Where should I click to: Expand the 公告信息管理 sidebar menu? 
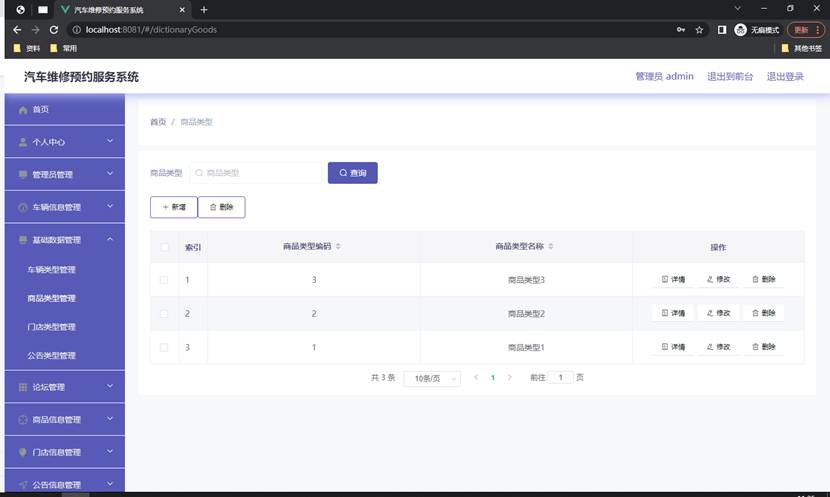click(65, 484)
